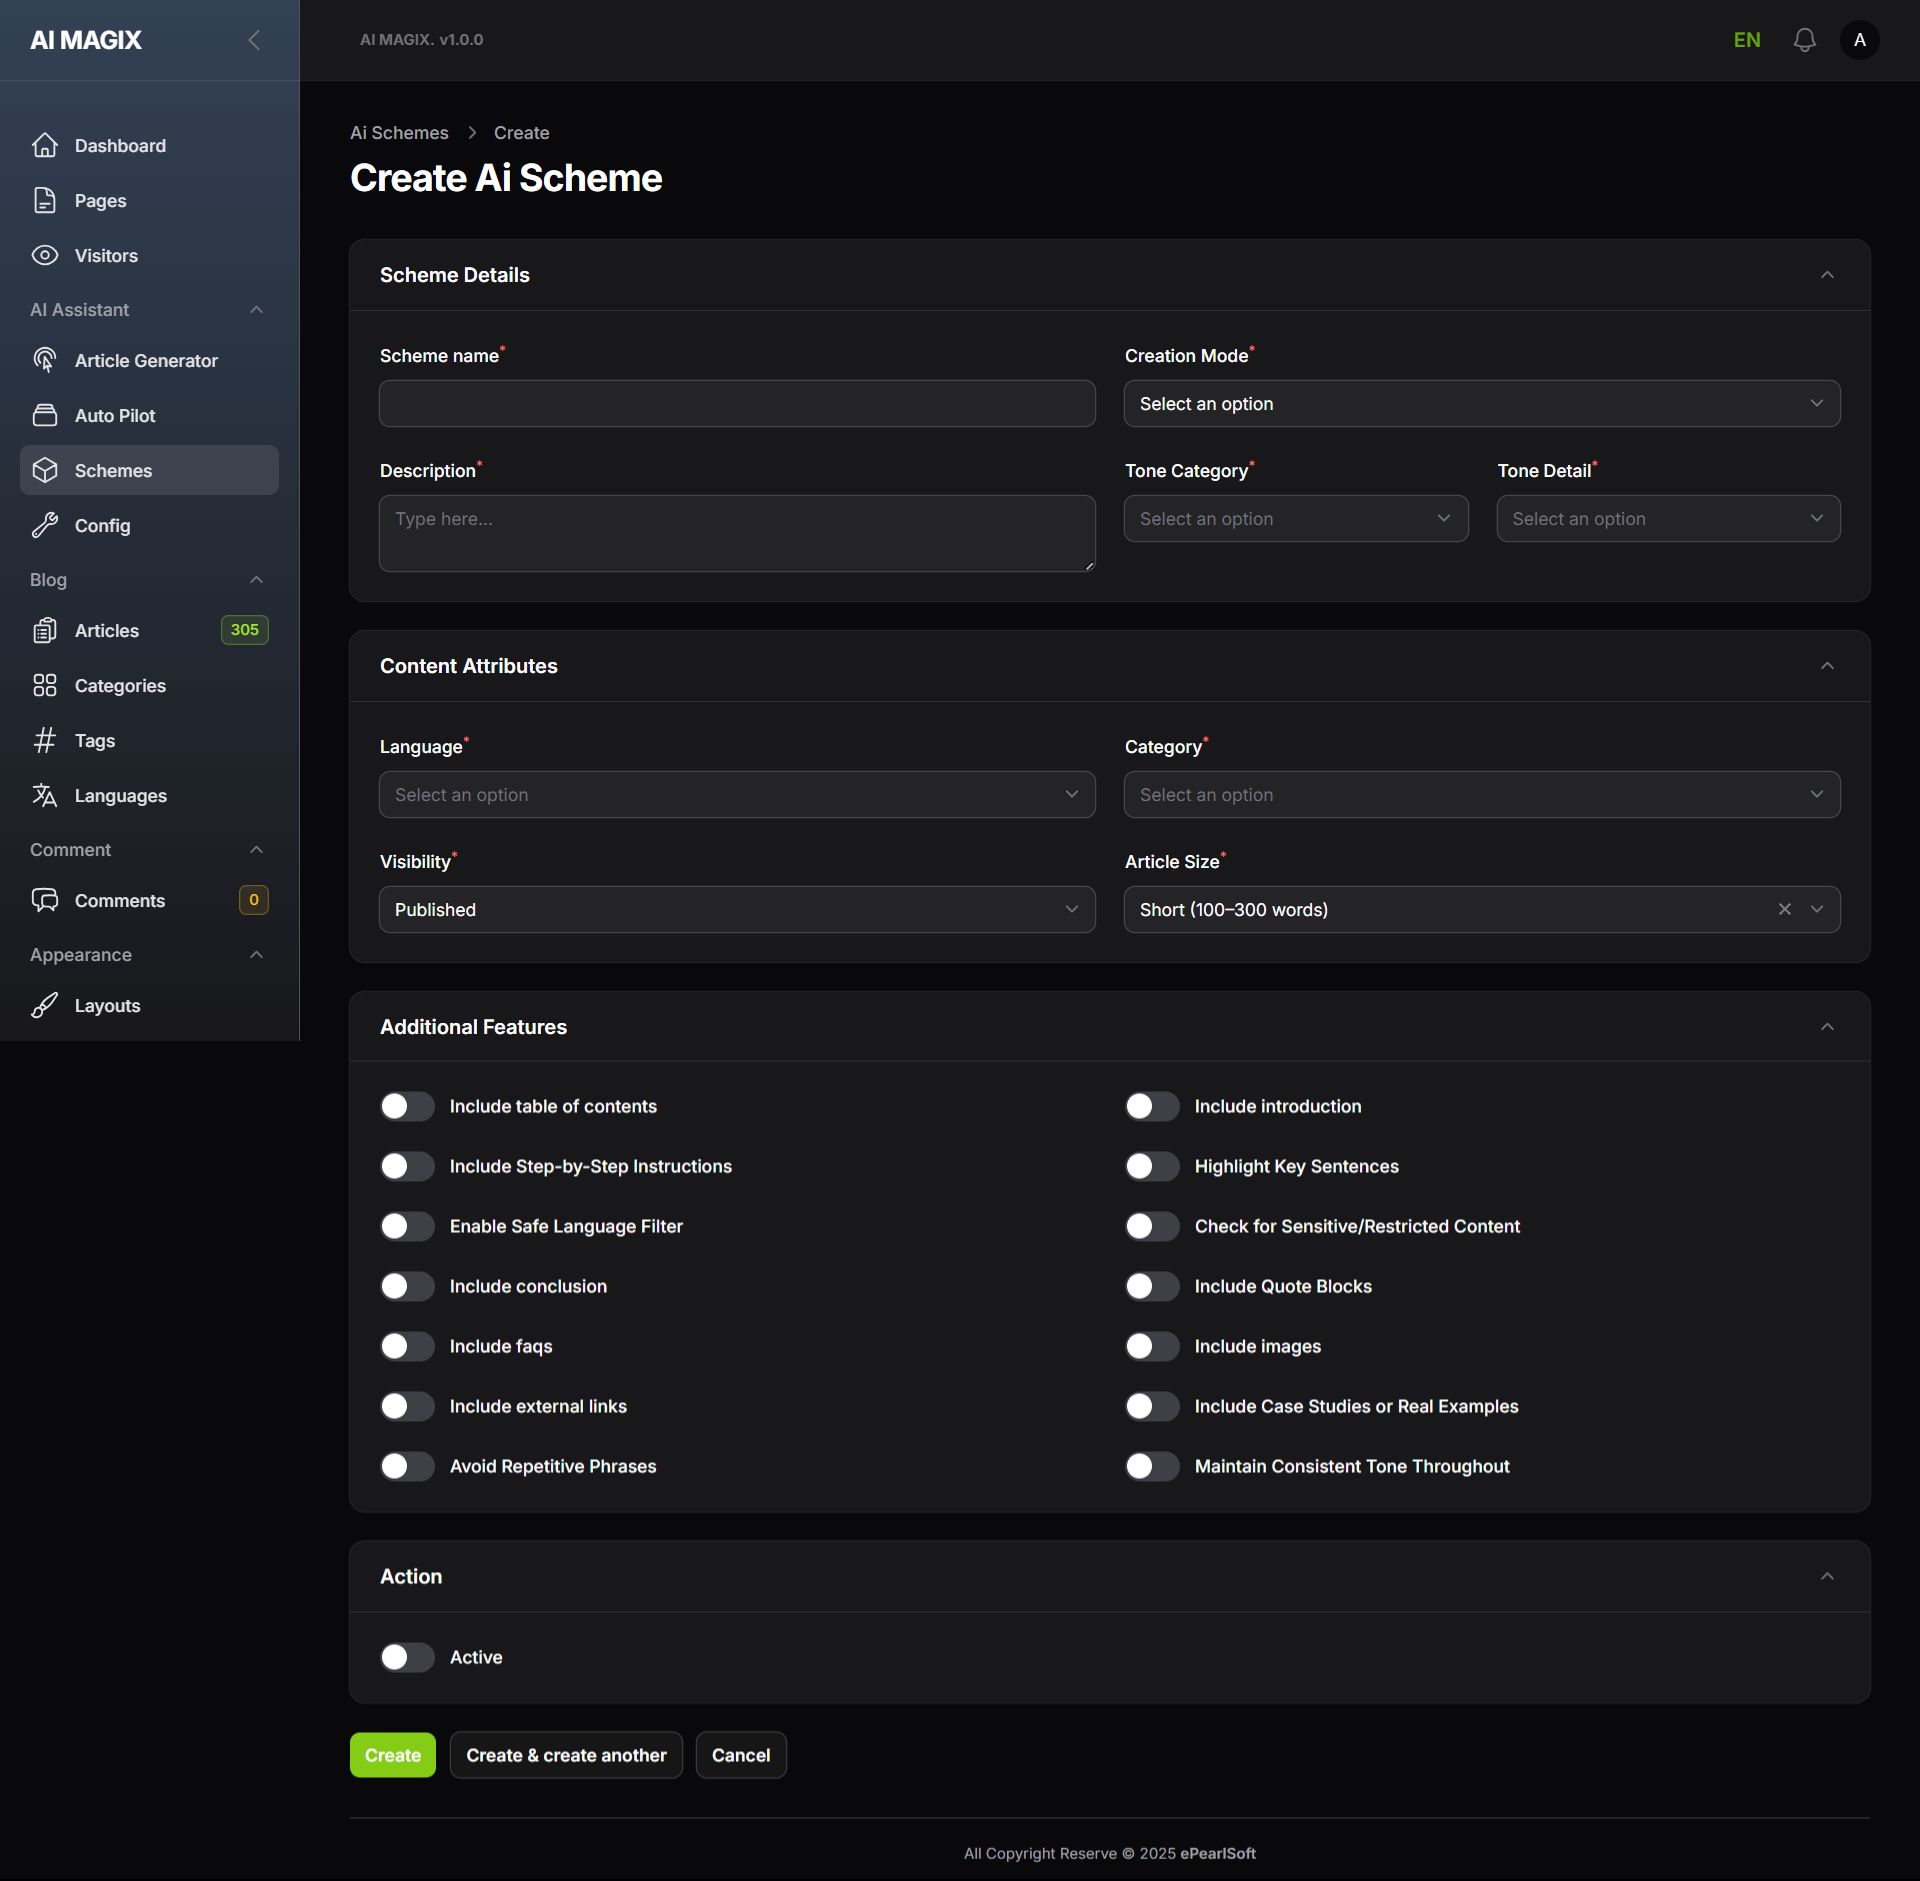Open the Creation Mode dropdown
The image size is (1920, 1881).
tap(1481, 404)
